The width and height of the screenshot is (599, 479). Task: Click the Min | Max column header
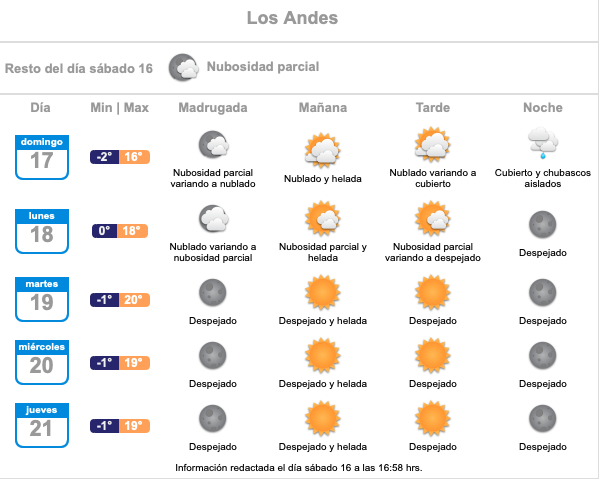pos(120,108)
